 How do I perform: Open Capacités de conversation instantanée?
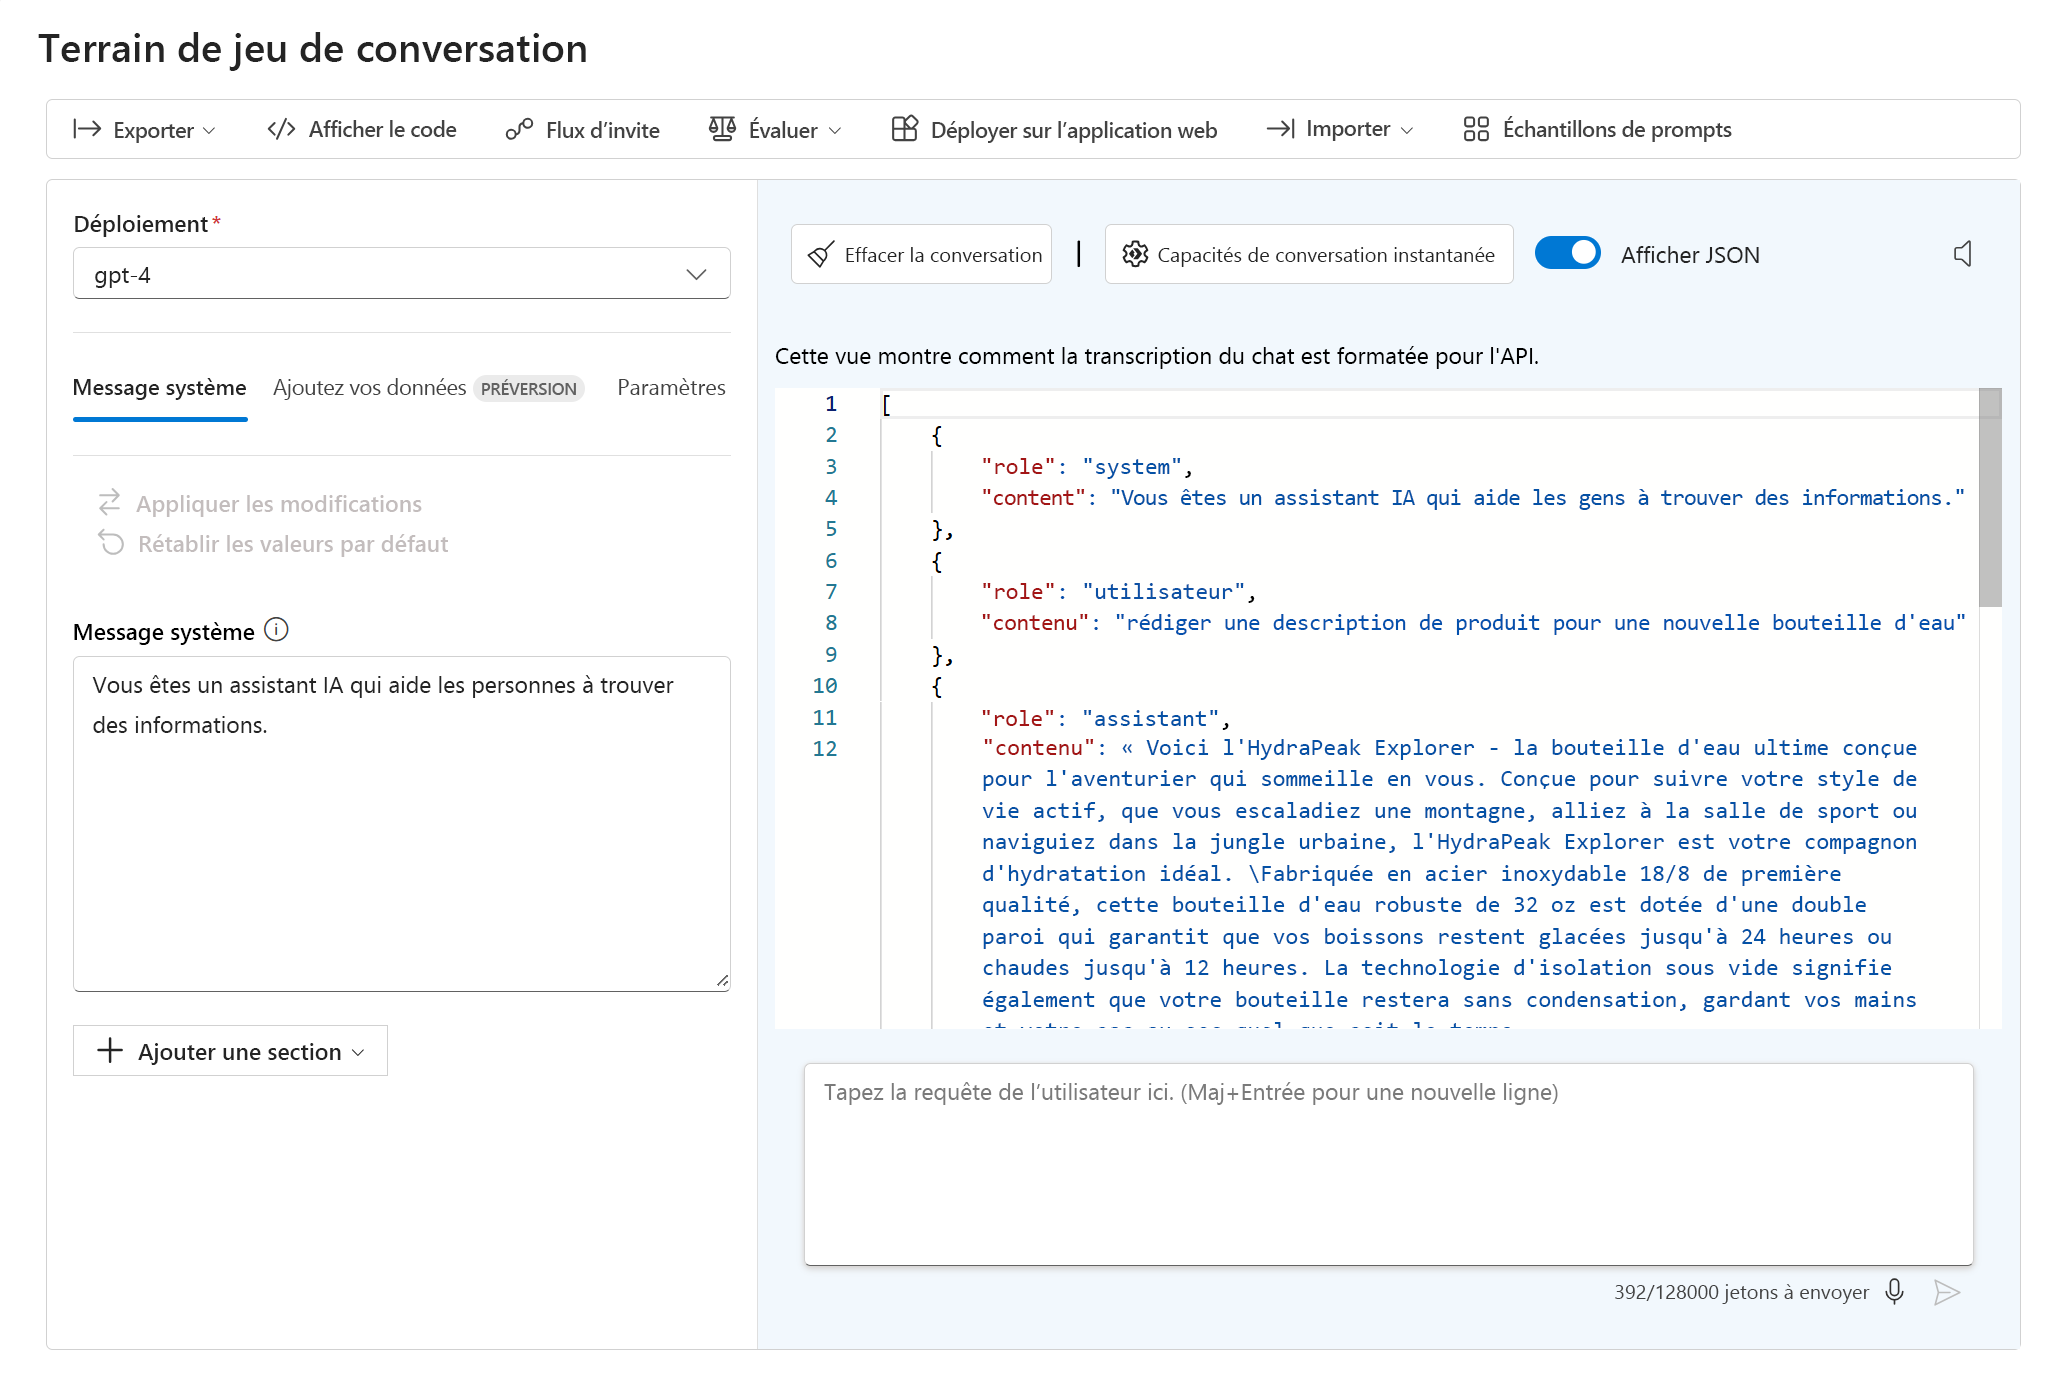1309,254
